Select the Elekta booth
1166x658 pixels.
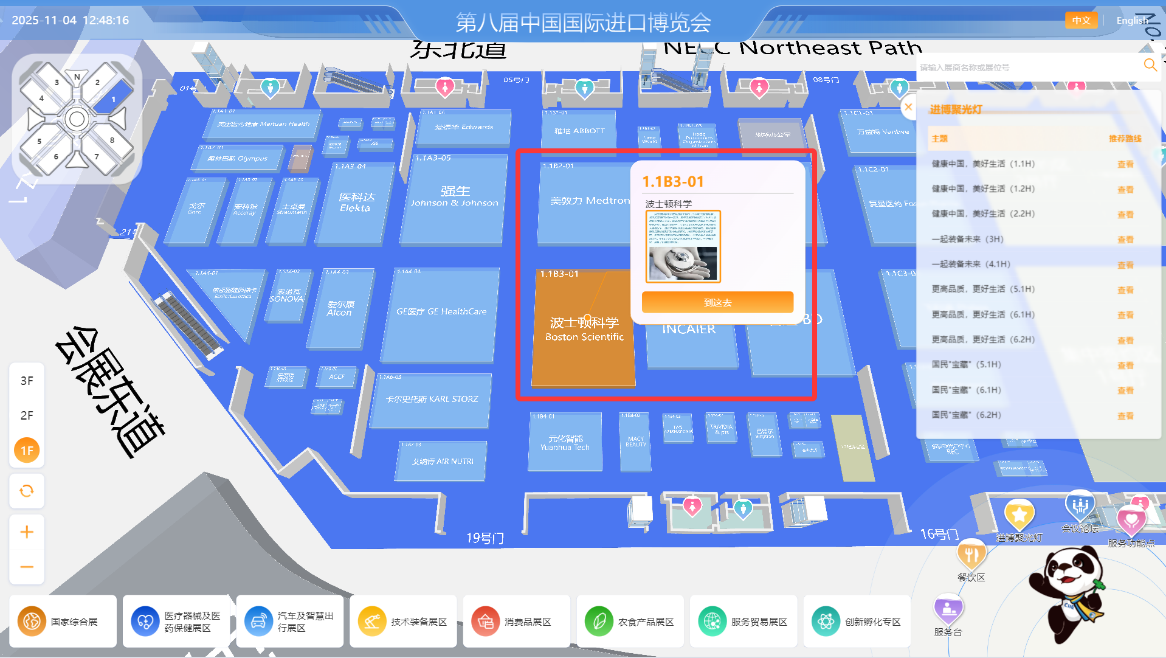point(355,203)
